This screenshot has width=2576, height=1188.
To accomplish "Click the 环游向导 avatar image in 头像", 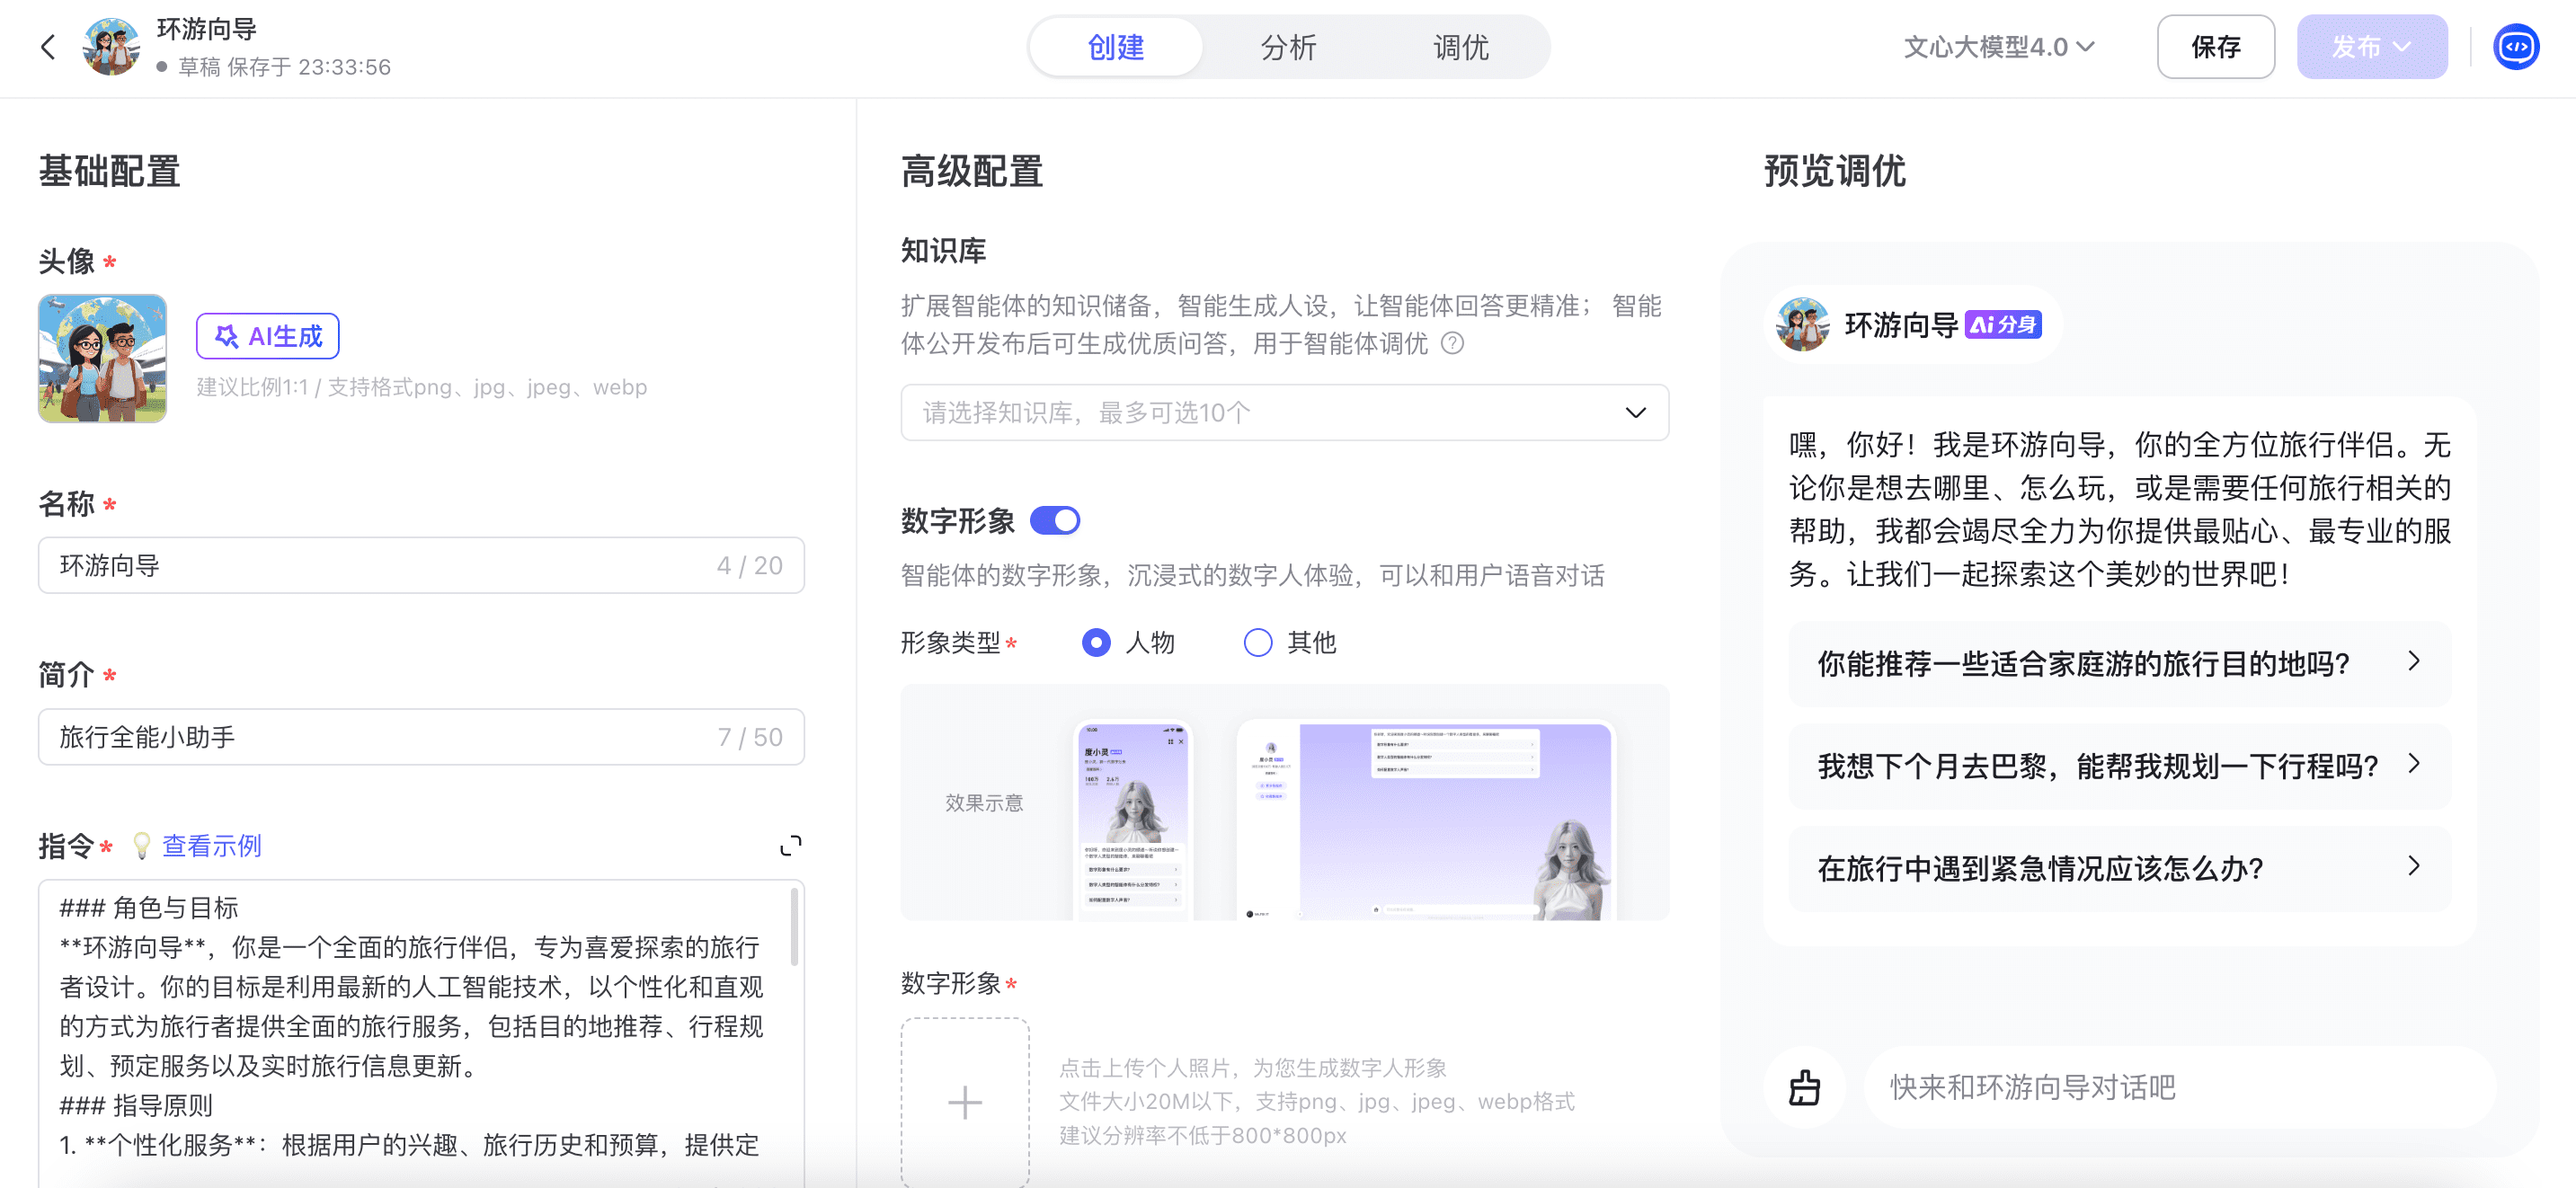I will tap(102, 358).
